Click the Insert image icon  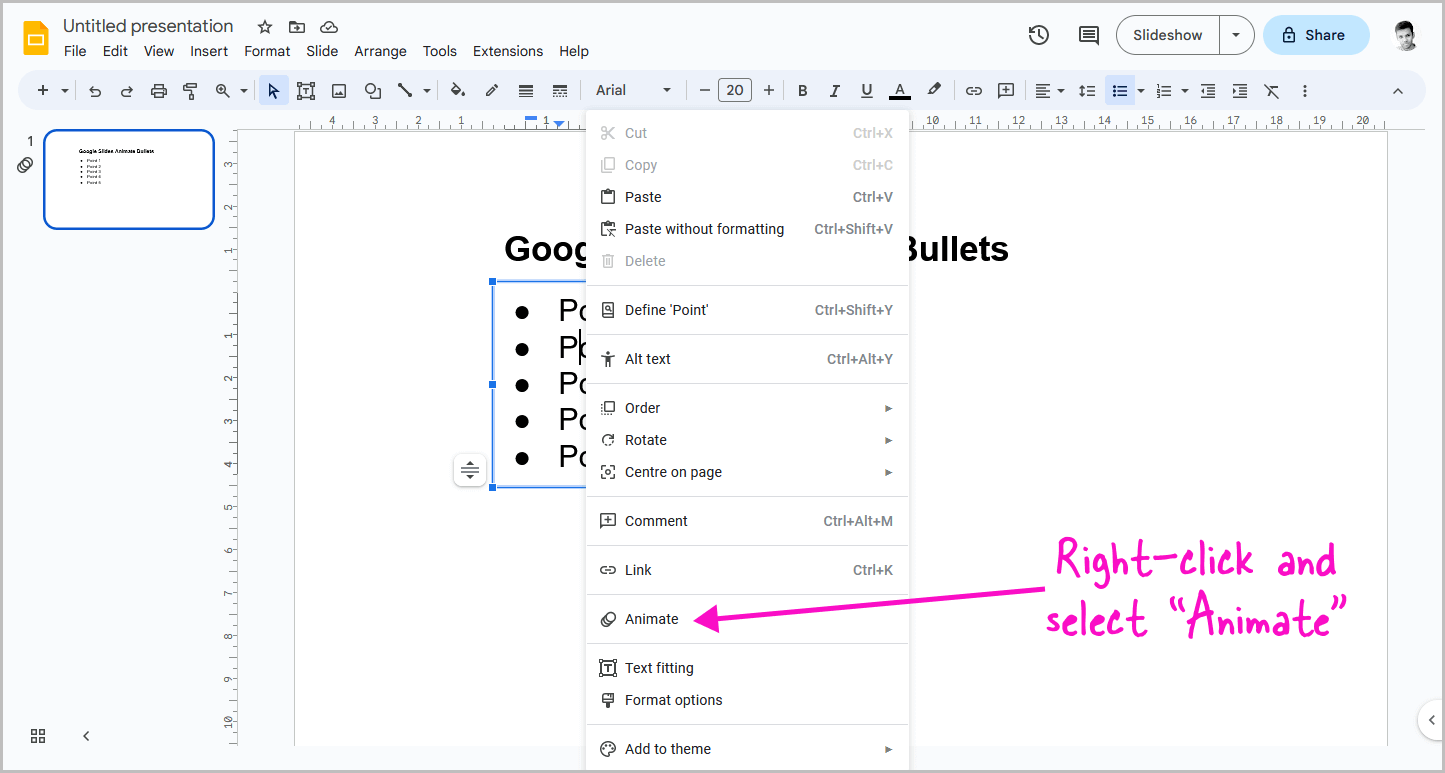339,91
